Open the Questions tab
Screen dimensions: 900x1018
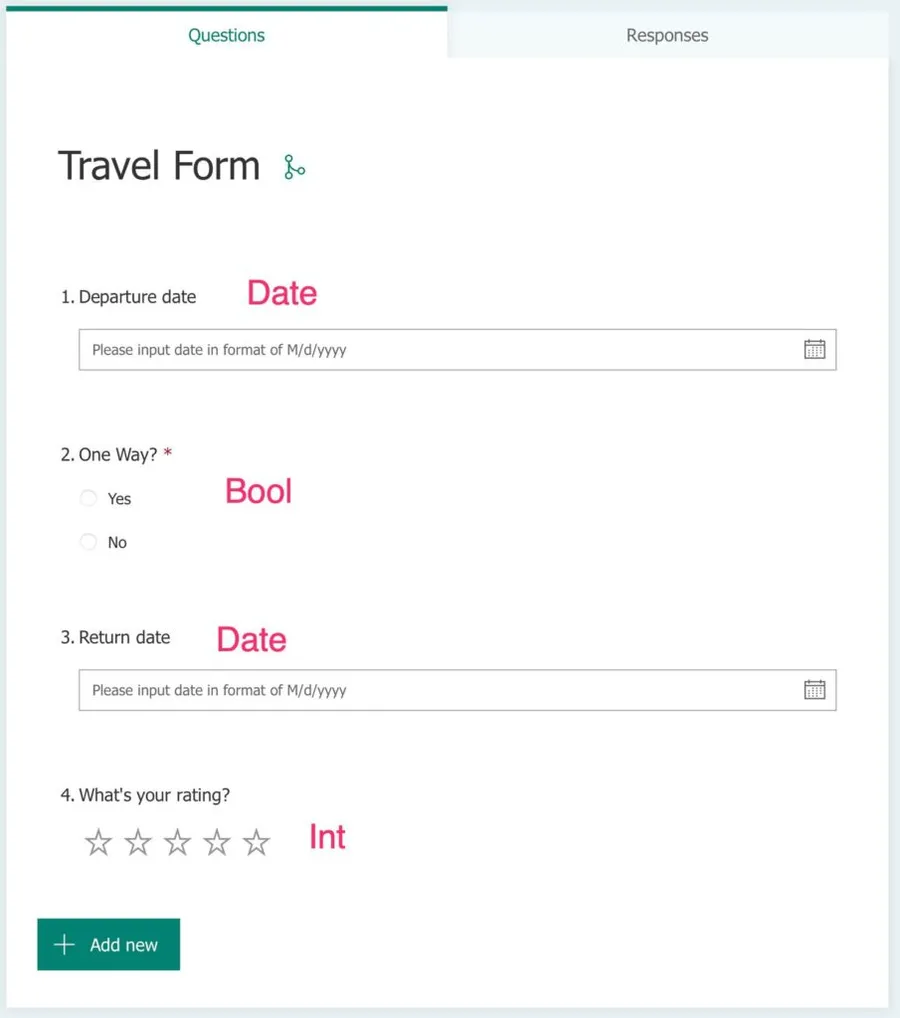[227, 35]
